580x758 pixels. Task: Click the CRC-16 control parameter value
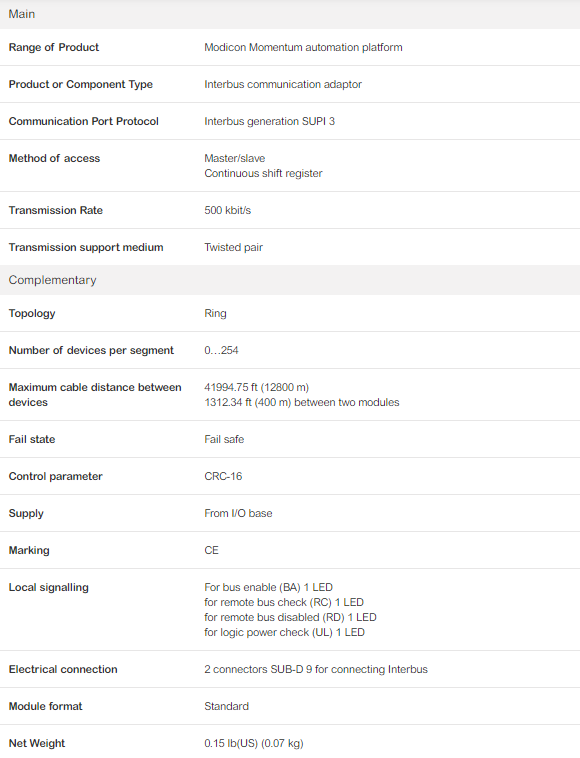[223, 476]
